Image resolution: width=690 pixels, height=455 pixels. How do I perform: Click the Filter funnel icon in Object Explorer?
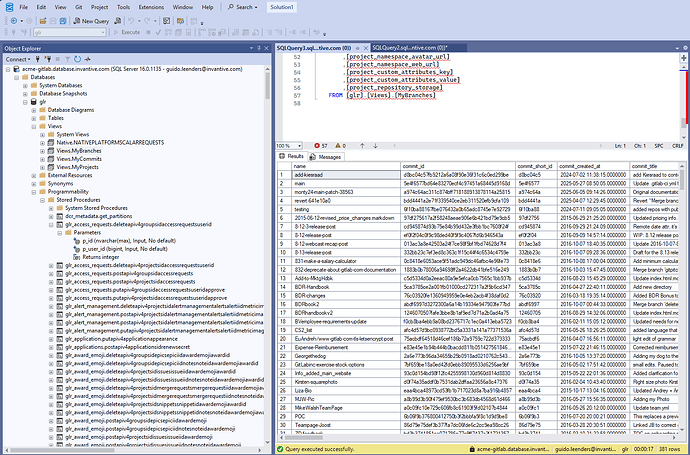tap(67, 59)
